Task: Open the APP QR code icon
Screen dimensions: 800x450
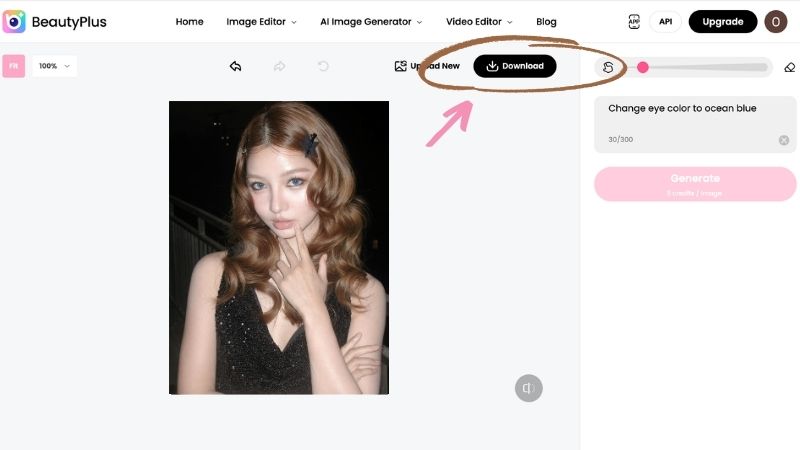Action: [634, 21]
